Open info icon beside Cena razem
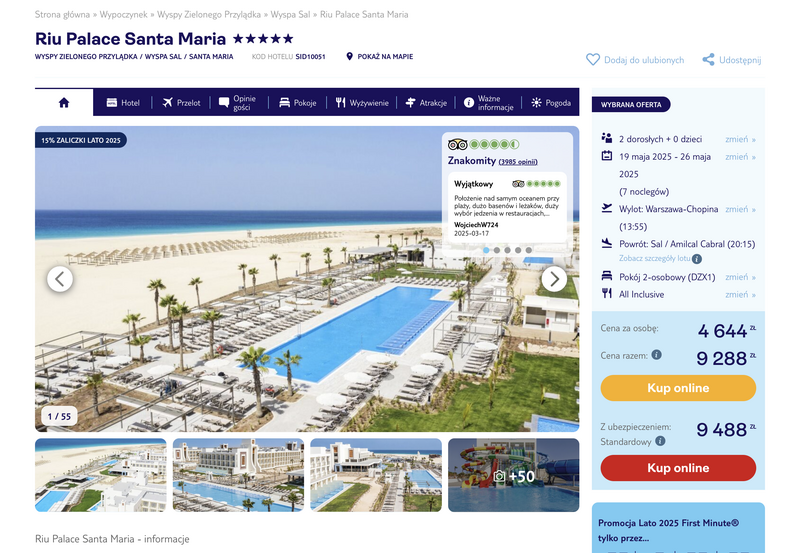The image size is (800, 553). [x=657, y=355]
